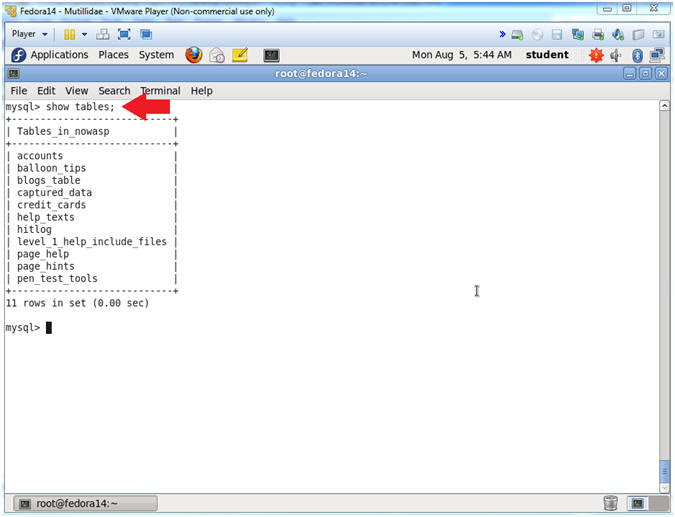
Task: Click the hard disk device icon
Action: point(517,35)
